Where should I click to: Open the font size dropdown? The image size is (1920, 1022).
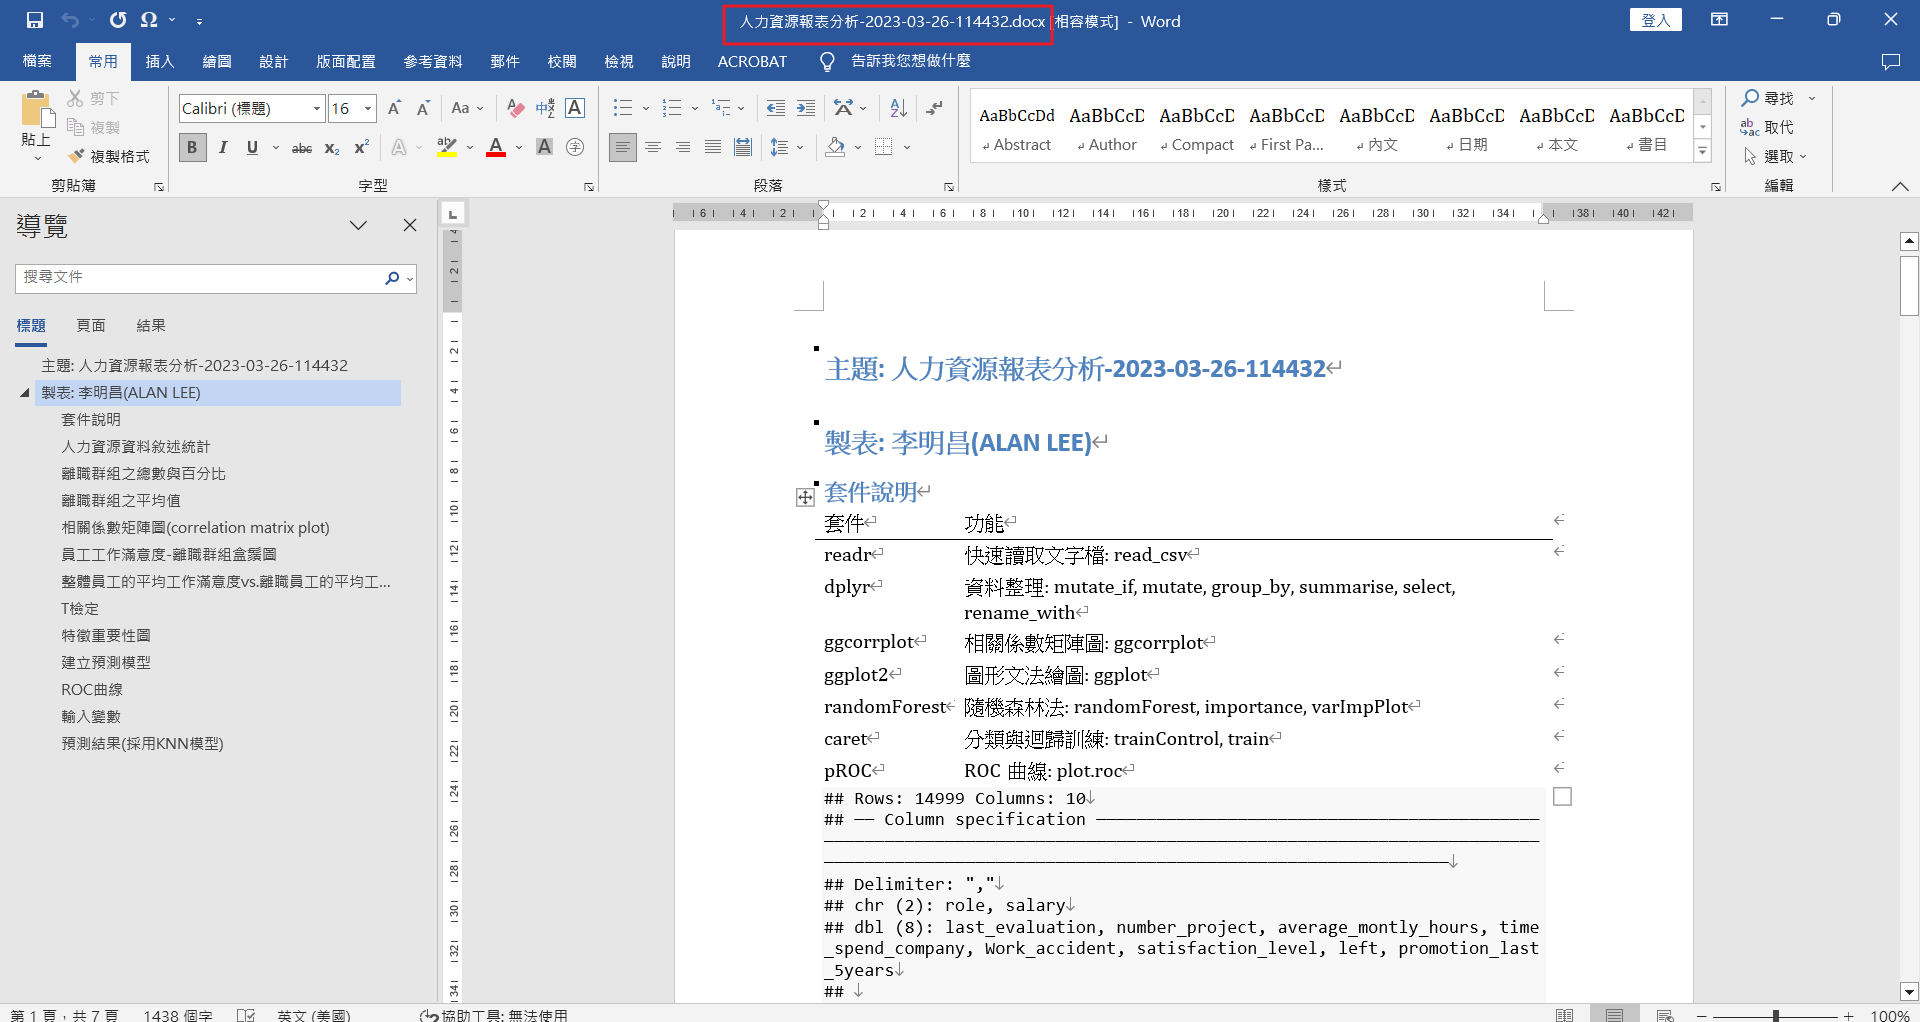pos(368,108)
